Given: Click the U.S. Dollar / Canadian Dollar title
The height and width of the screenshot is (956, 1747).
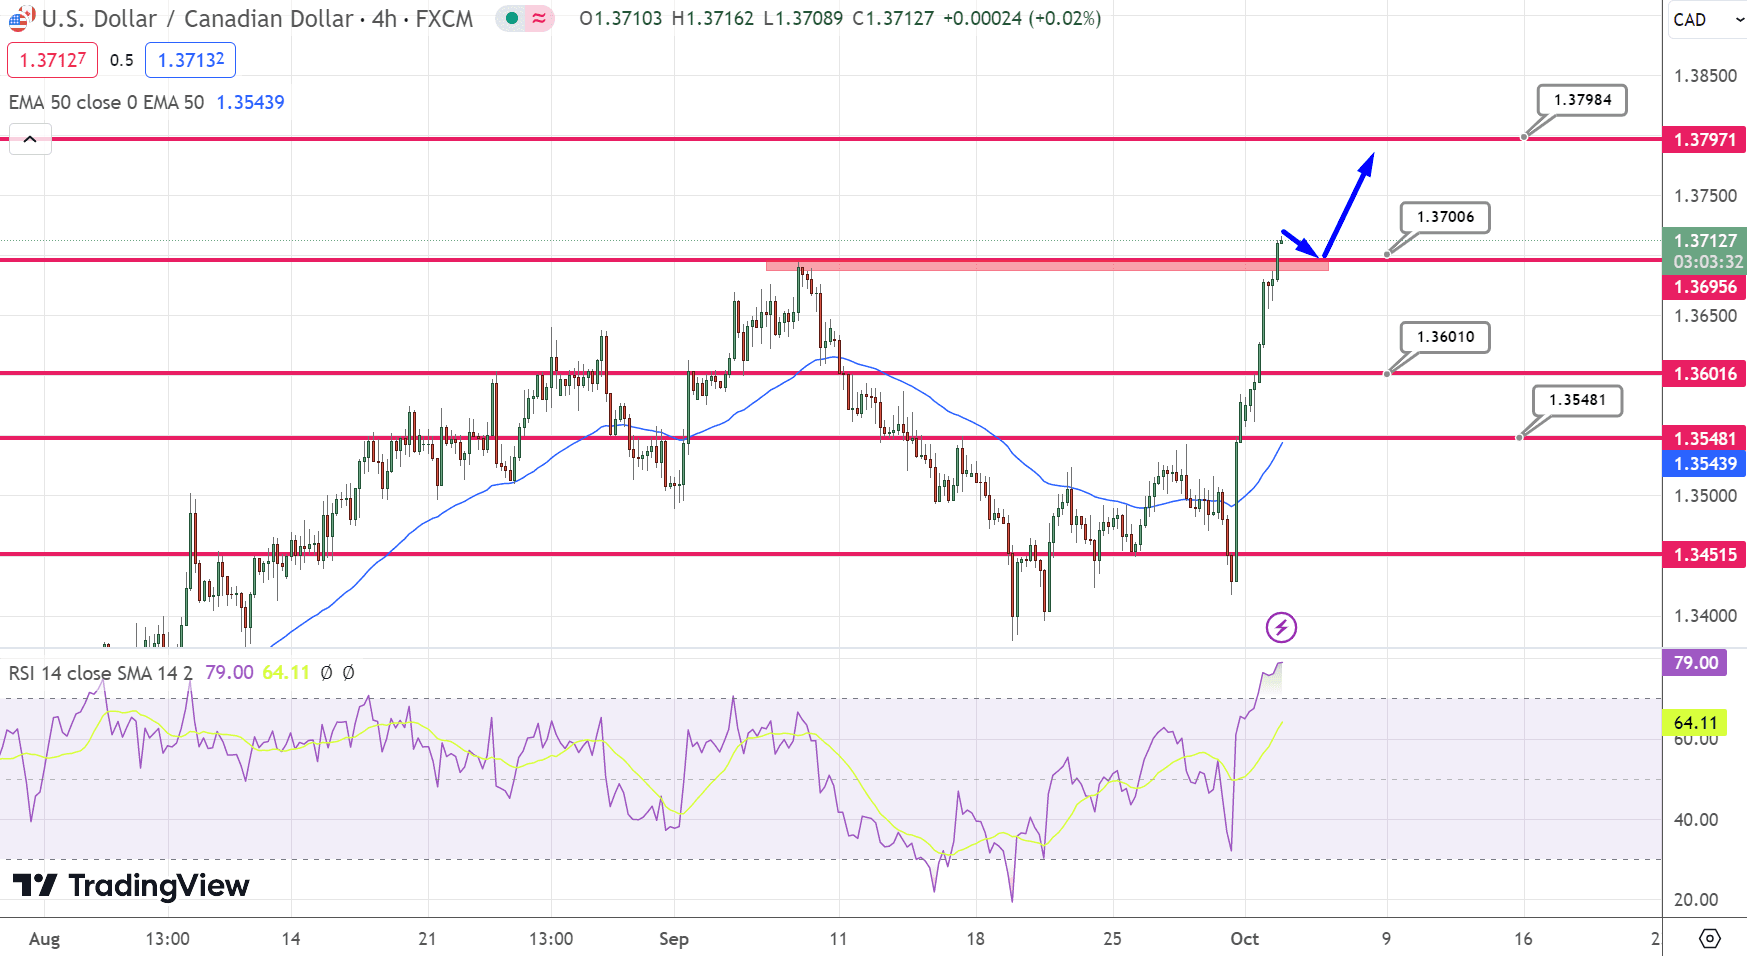Looking at the screenshot, I should (197, 19).
